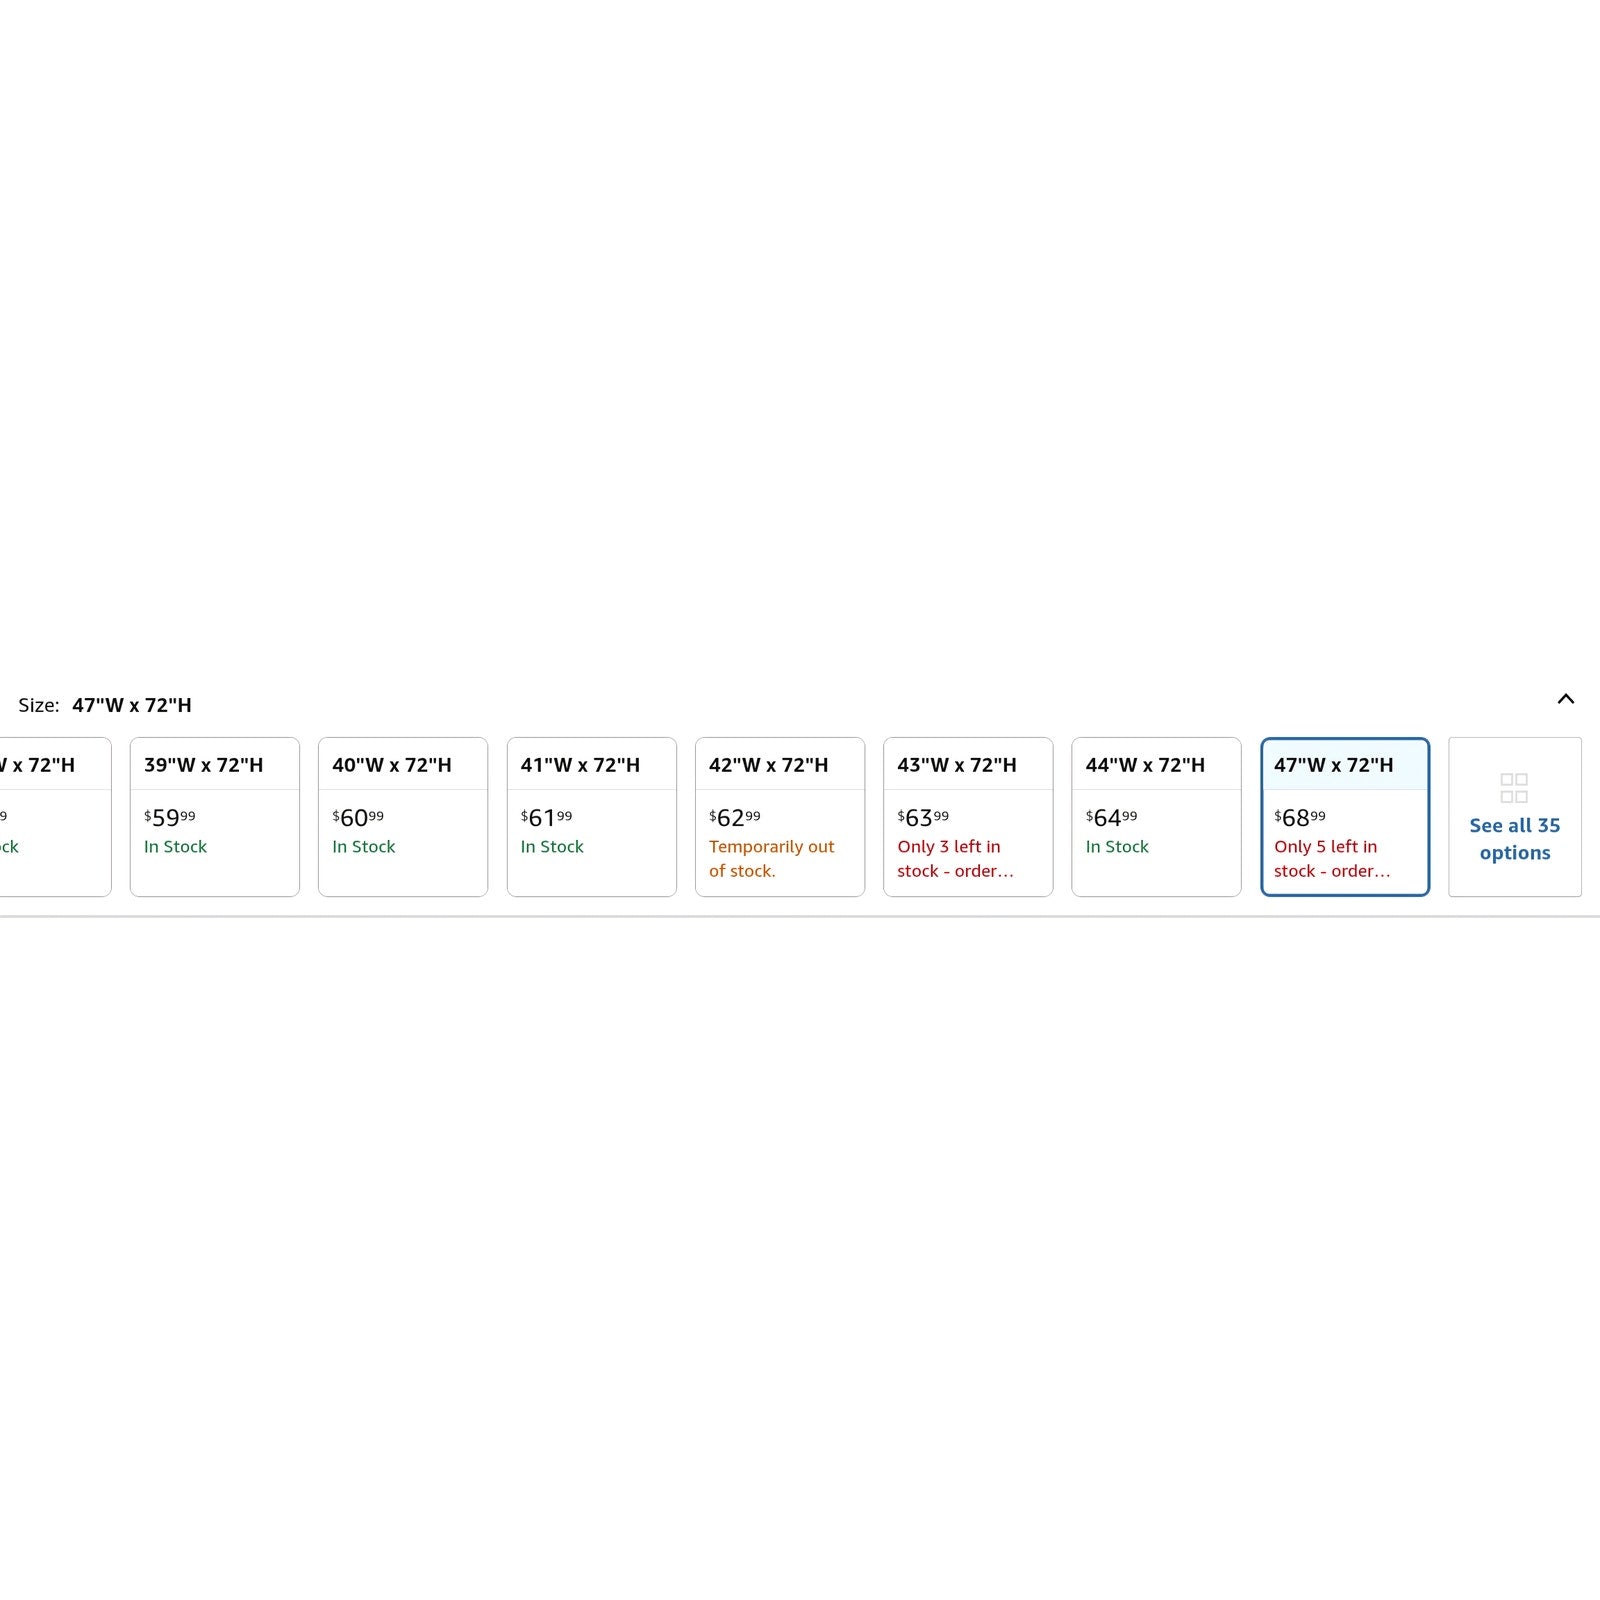Click In Stock under 44"W size
The height and width of the screenshot is (1600, 1600).
point(1117,846)
